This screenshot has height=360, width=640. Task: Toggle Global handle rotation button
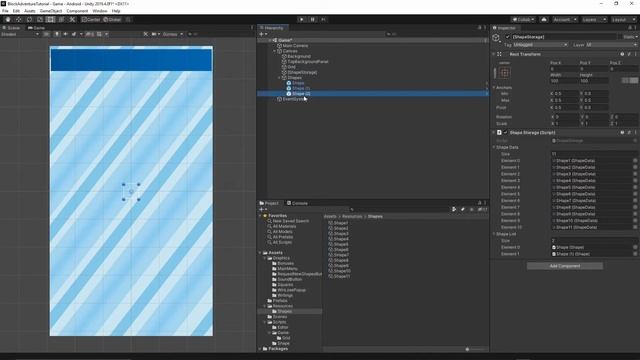pos(112,20)
